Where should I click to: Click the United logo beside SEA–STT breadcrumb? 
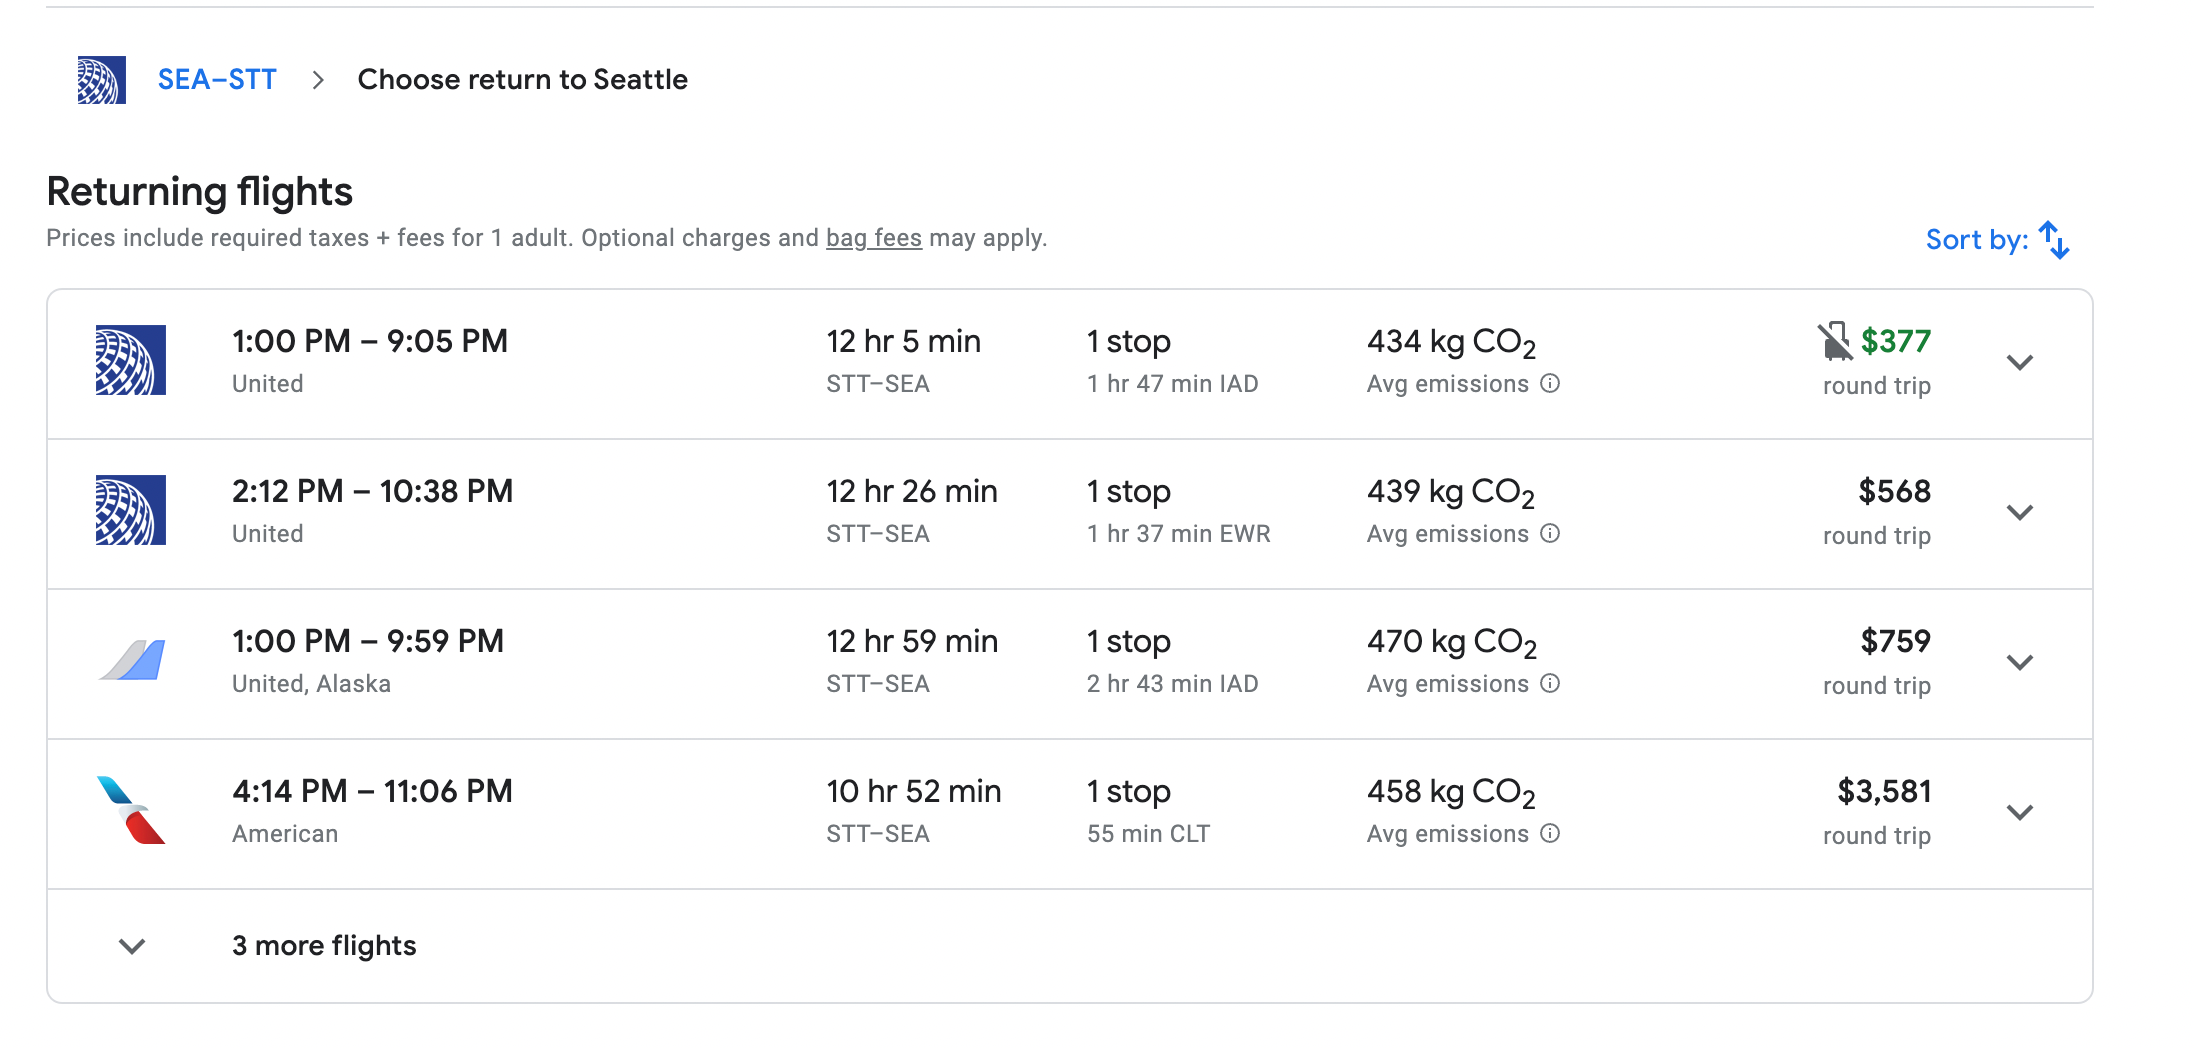pos(101,80)
